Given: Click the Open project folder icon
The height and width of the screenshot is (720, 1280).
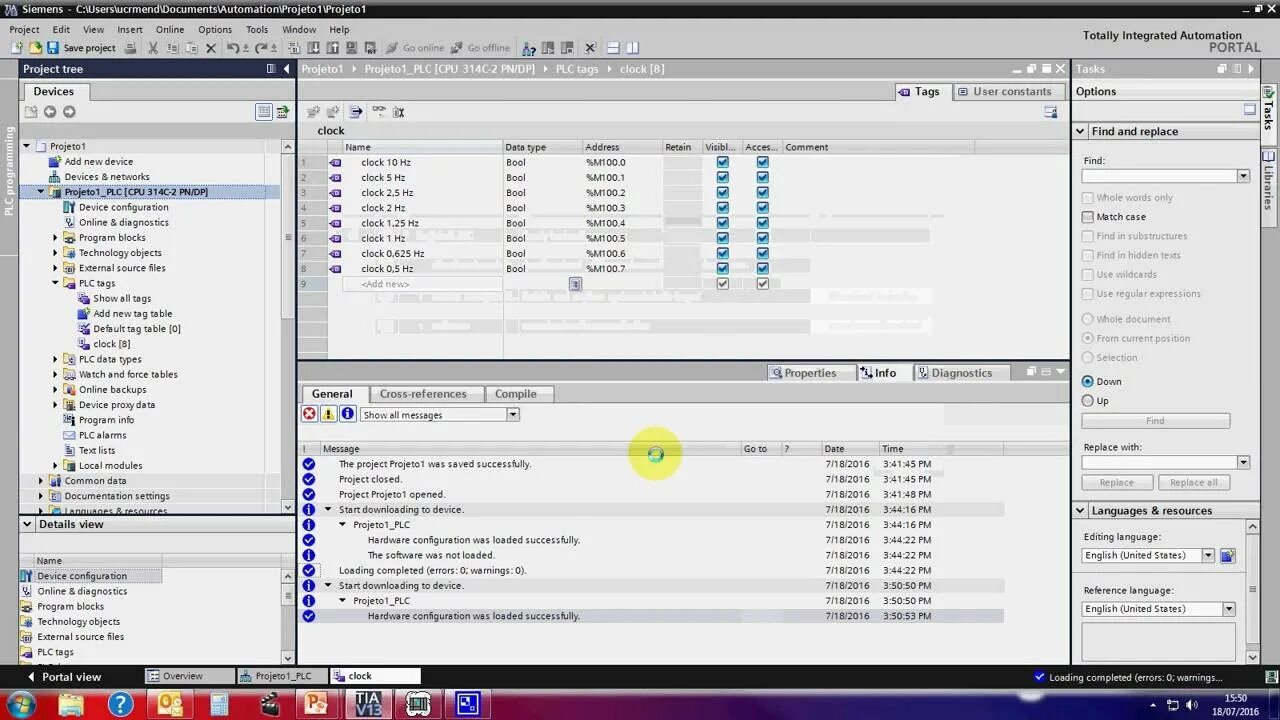Looking at the screenshot, I should pos(35,48).
